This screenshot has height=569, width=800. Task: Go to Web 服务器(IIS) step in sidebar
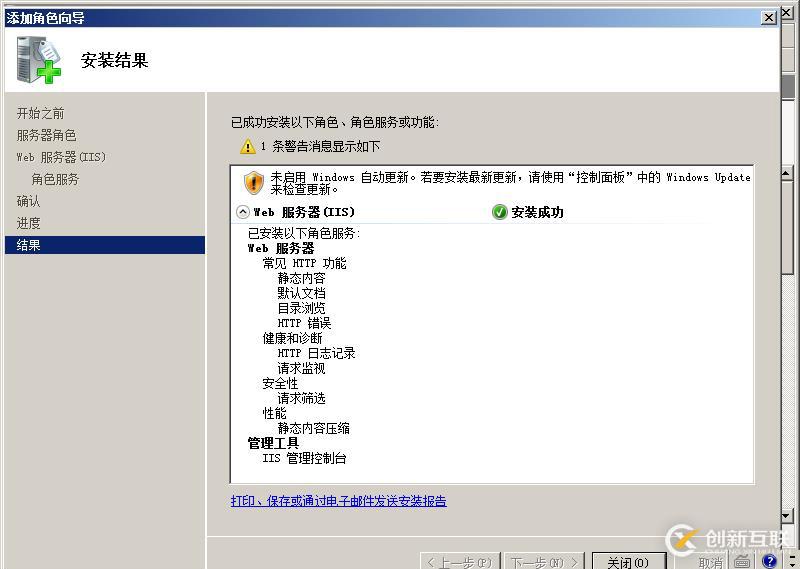pyautogui.click(x=61, y=157)
